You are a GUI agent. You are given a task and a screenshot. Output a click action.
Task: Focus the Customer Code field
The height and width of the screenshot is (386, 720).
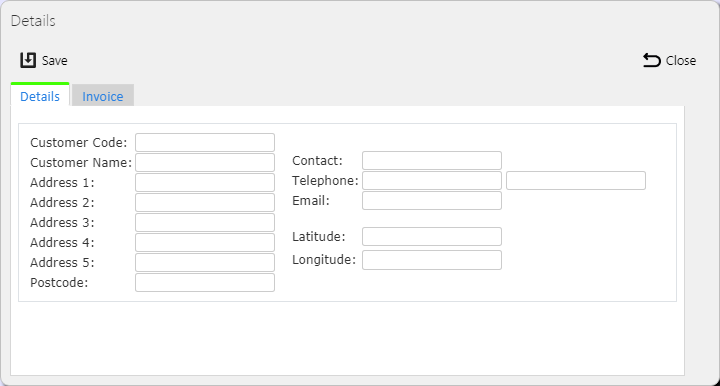205,143
